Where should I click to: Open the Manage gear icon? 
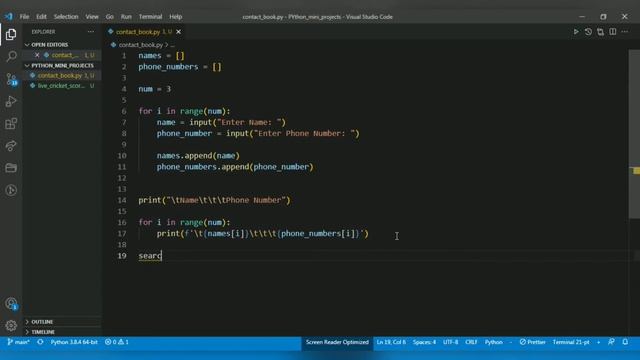tap(11, 325)
